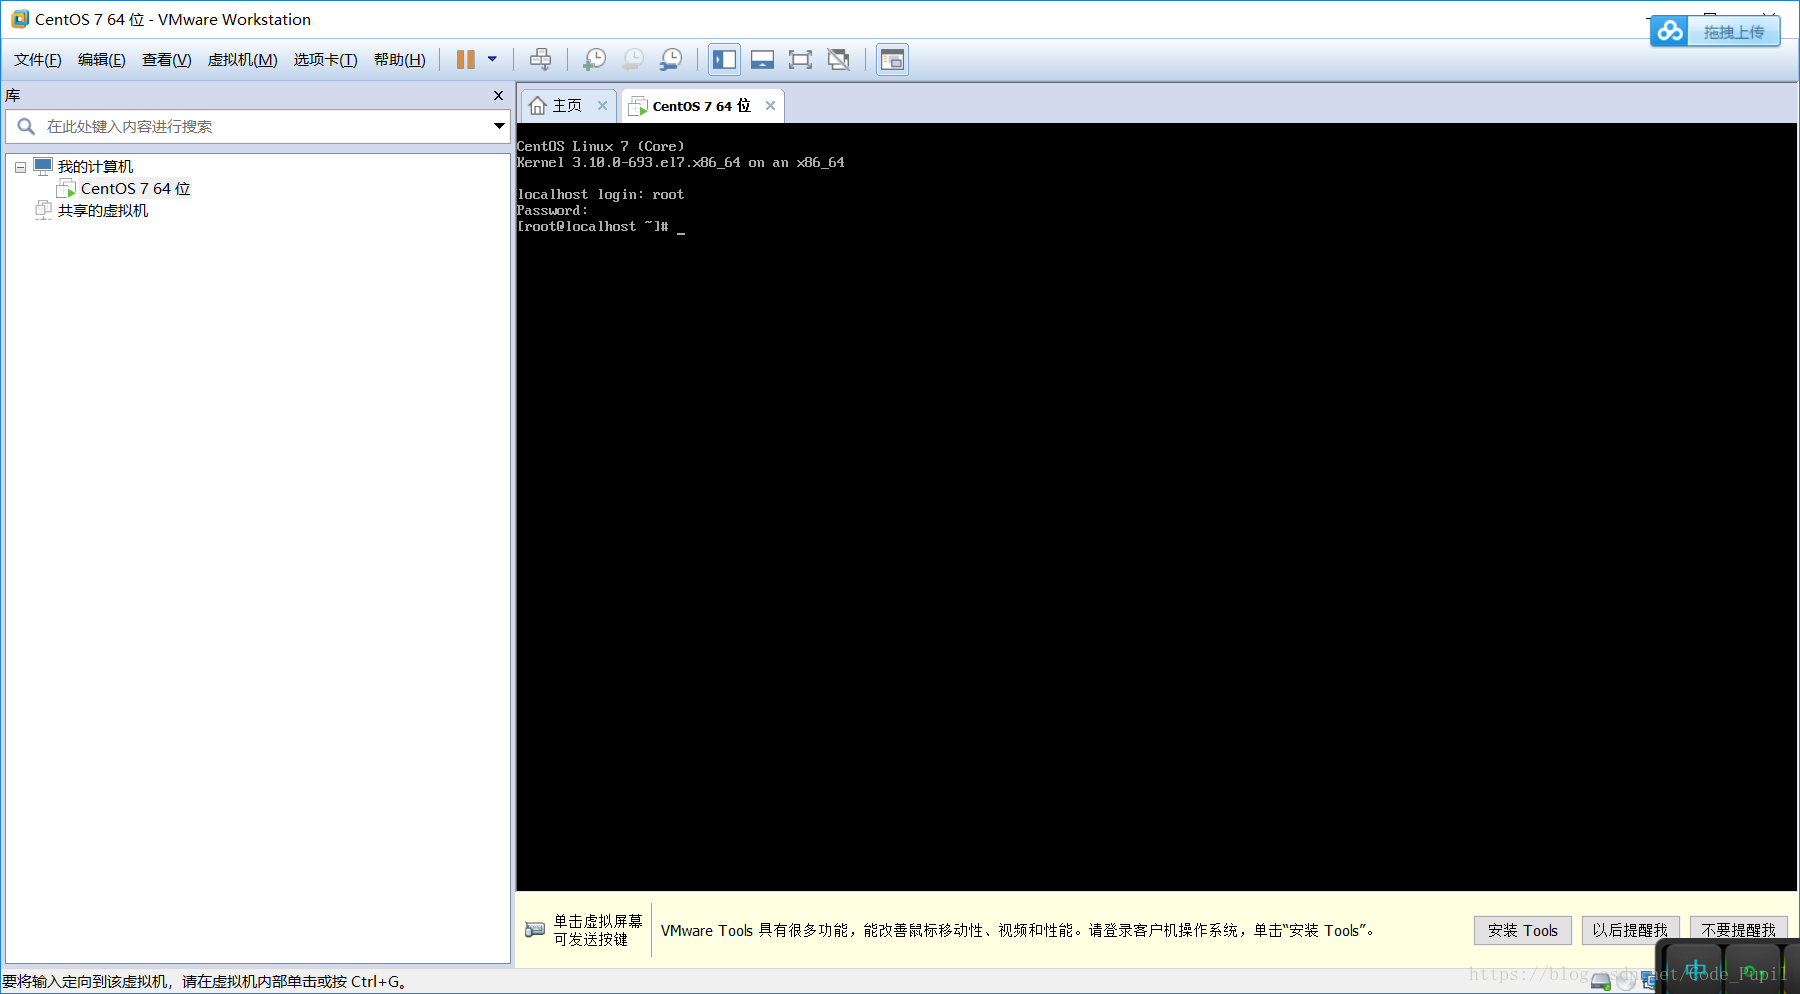
Task: Open the power options dropdown arrow
Action: (x=492, y=60)
